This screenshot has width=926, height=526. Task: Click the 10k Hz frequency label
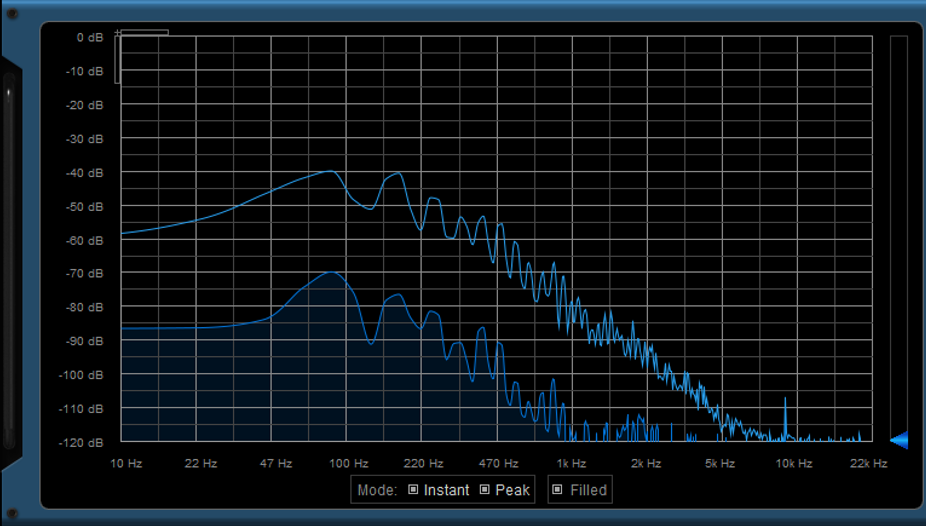794,463
